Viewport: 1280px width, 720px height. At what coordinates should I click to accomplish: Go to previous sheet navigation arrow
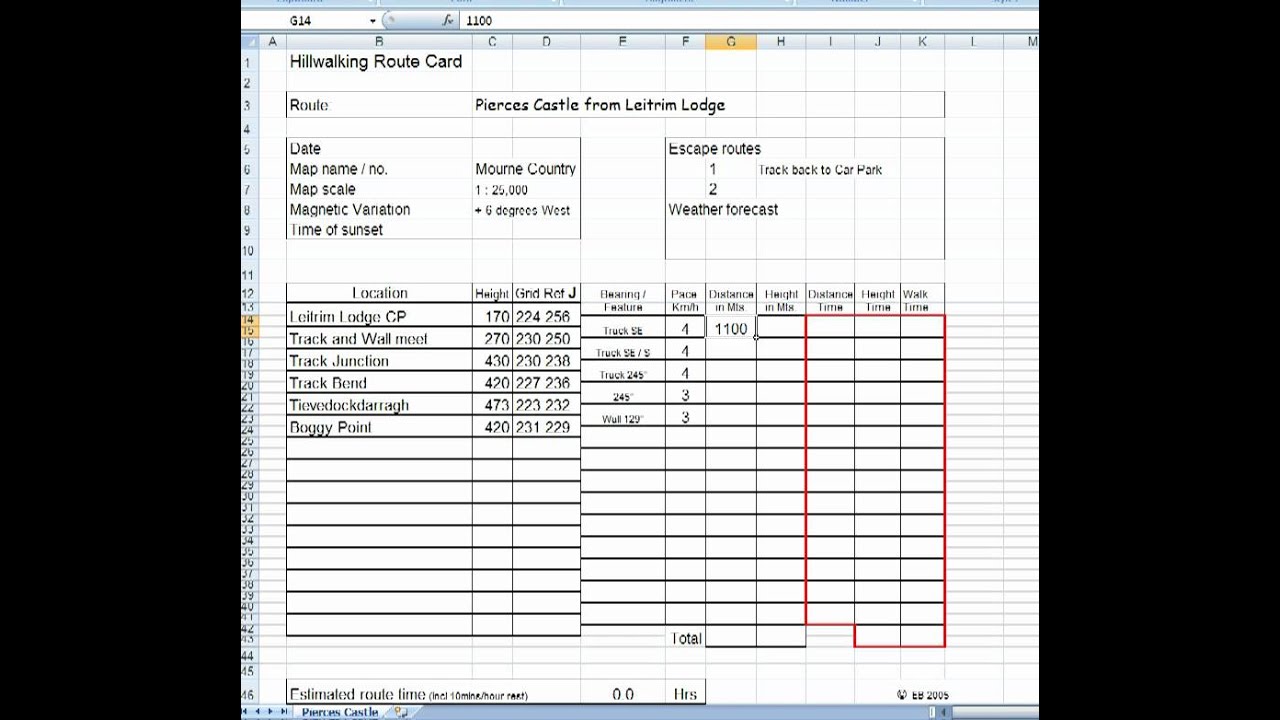[x=258, y=712]
